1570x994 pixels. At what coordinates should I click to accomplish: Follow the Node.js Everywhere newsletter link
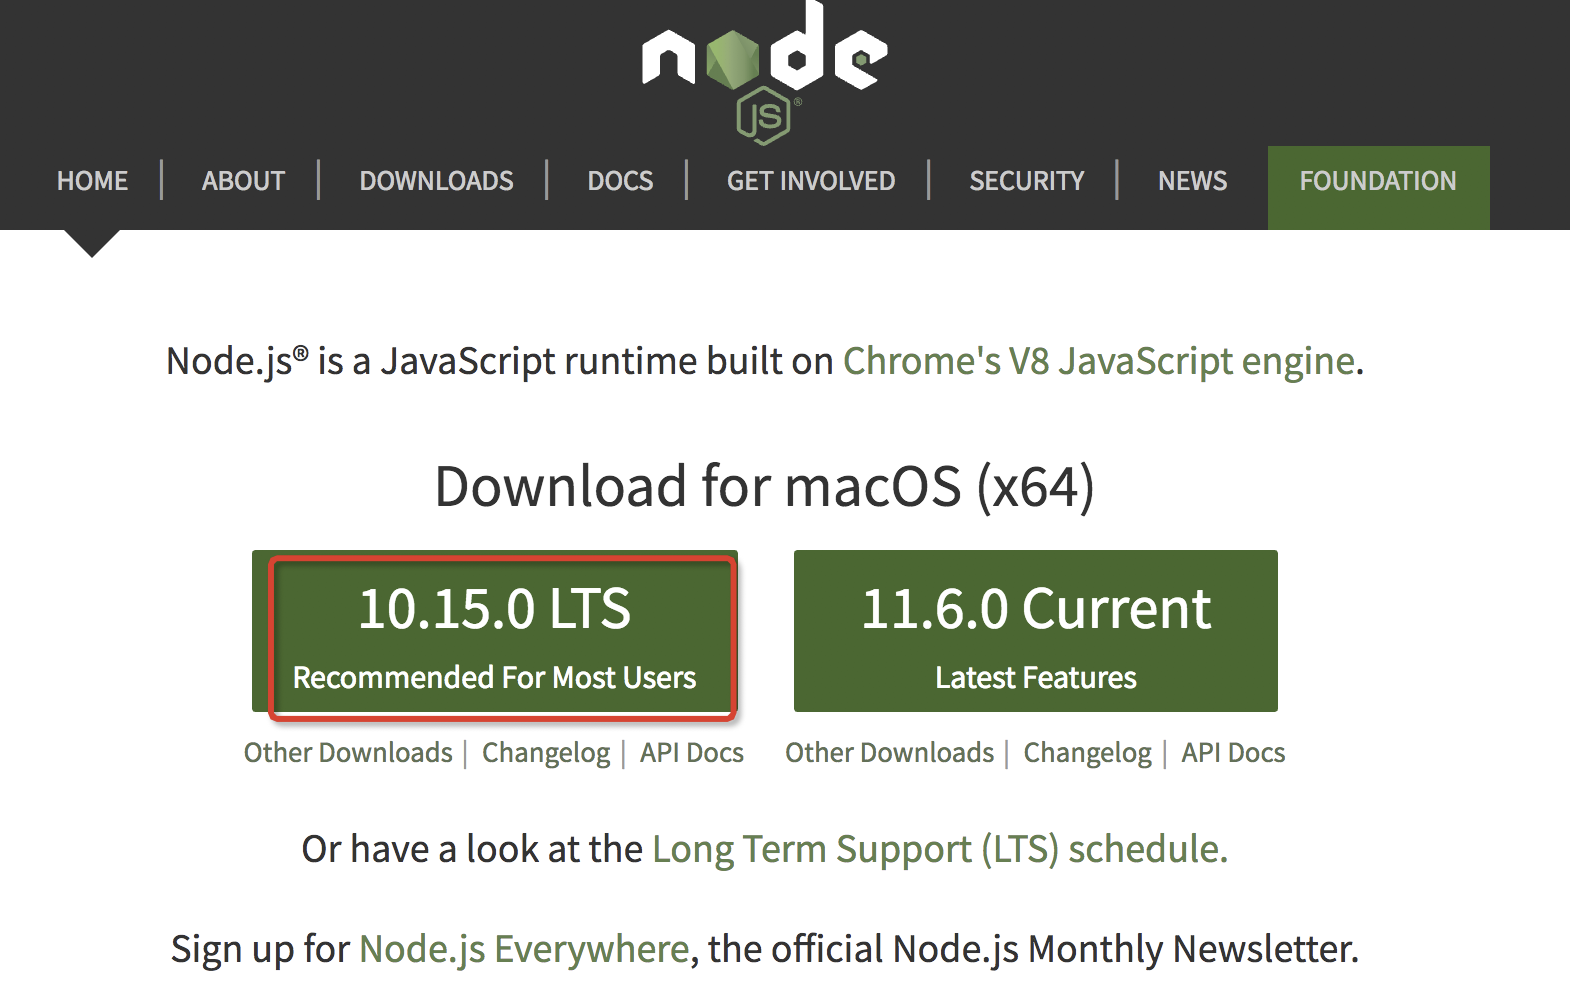tap(524, 949)
